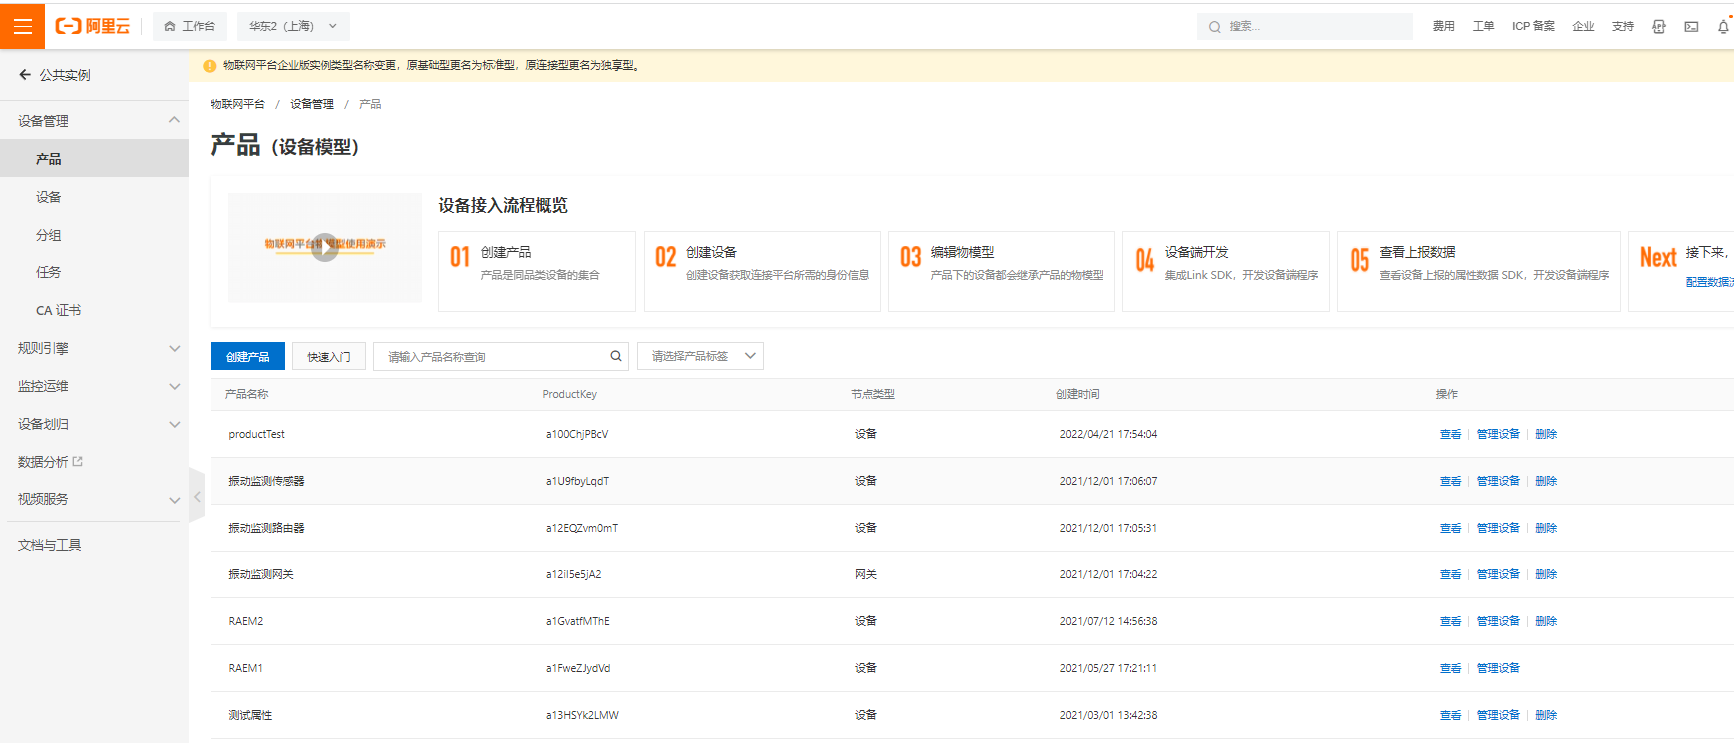Click back arrow beside 公共实例

[25, 75]
